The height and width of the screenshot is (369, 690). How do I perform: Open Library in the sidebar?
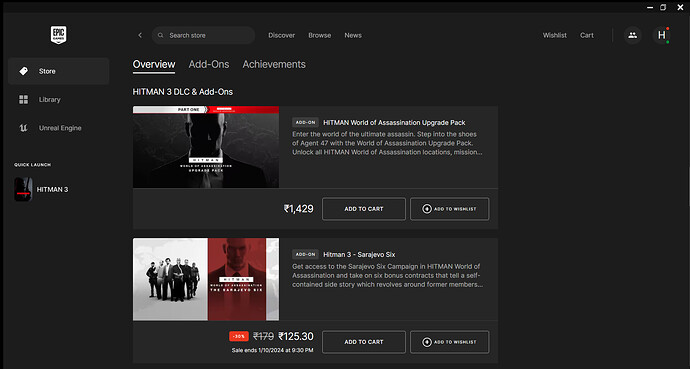pyautogui.click(x=59, y=99)
